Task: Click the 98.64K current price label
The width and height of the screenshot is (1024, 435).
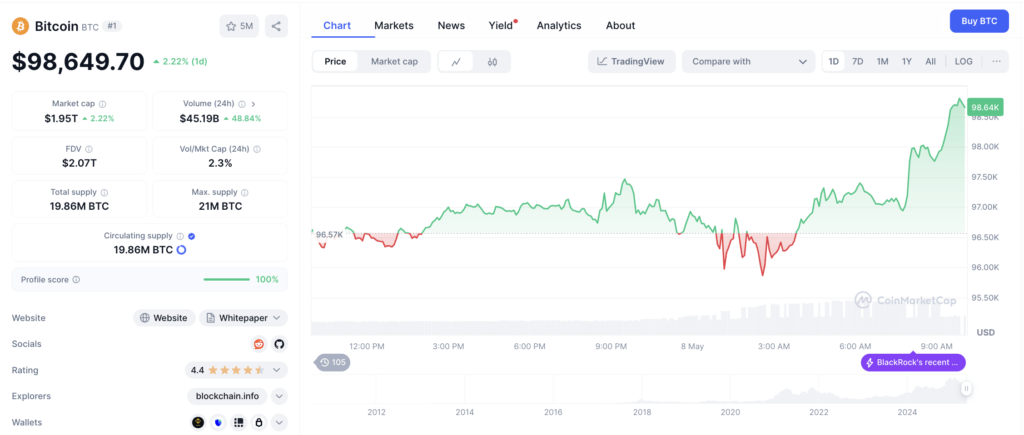Action: tap(985, 107)
